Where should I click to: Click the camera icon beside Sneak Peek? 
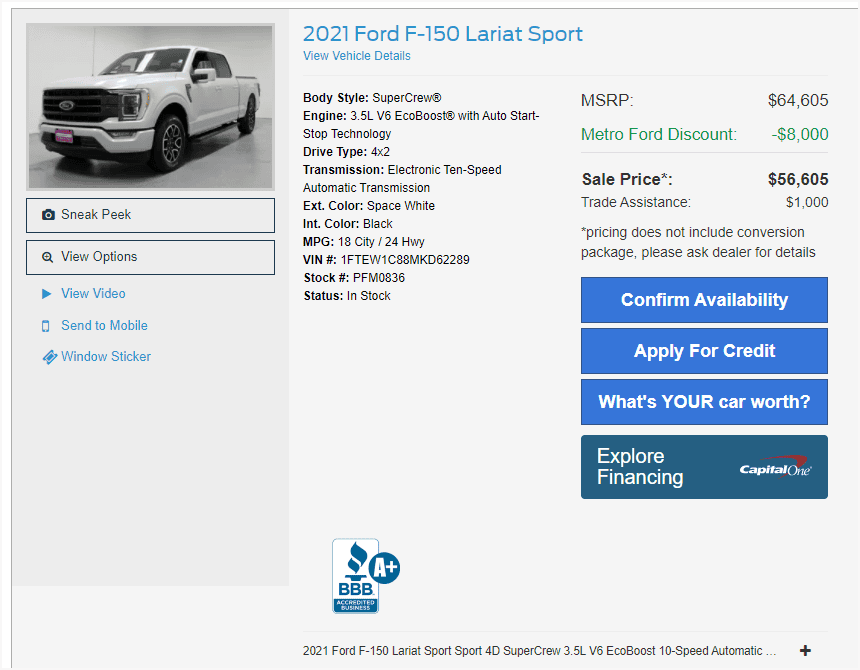[48, 215]
